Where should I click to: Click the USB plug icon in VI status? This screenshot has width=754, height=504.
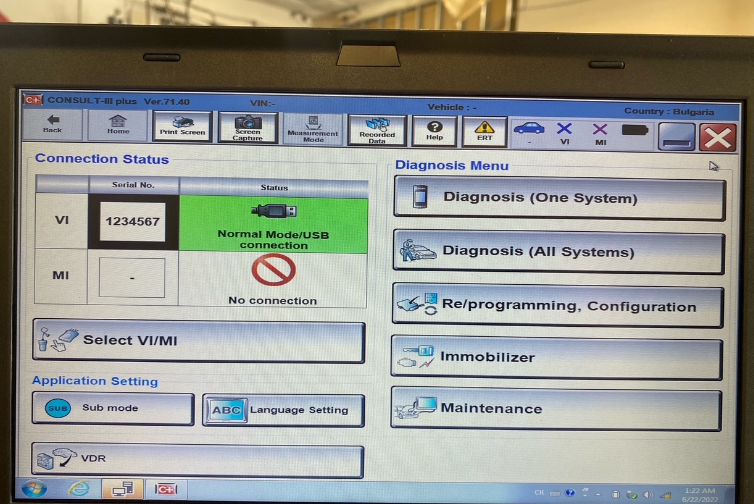coord(274,211)
